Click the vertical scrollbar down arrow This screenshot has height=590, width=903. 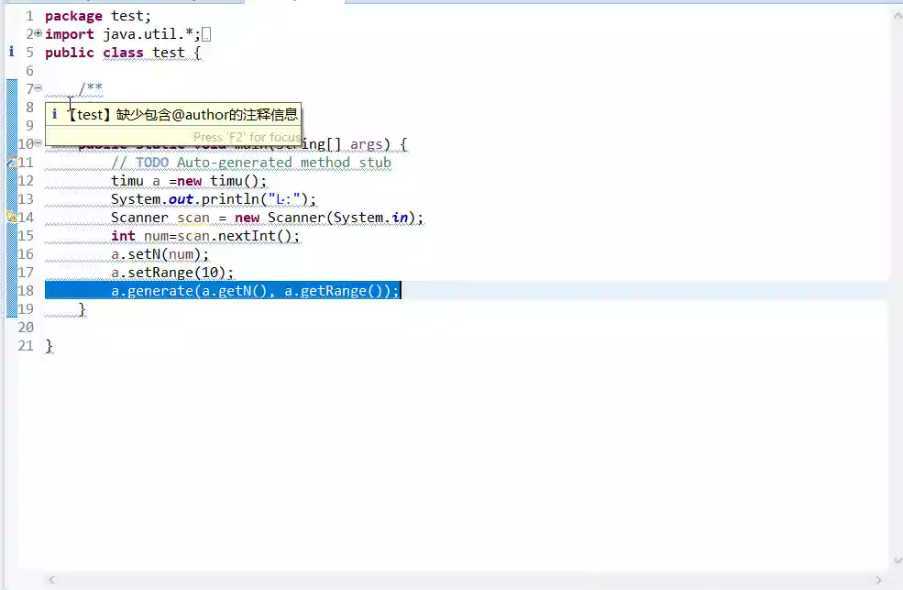point(897,559)
